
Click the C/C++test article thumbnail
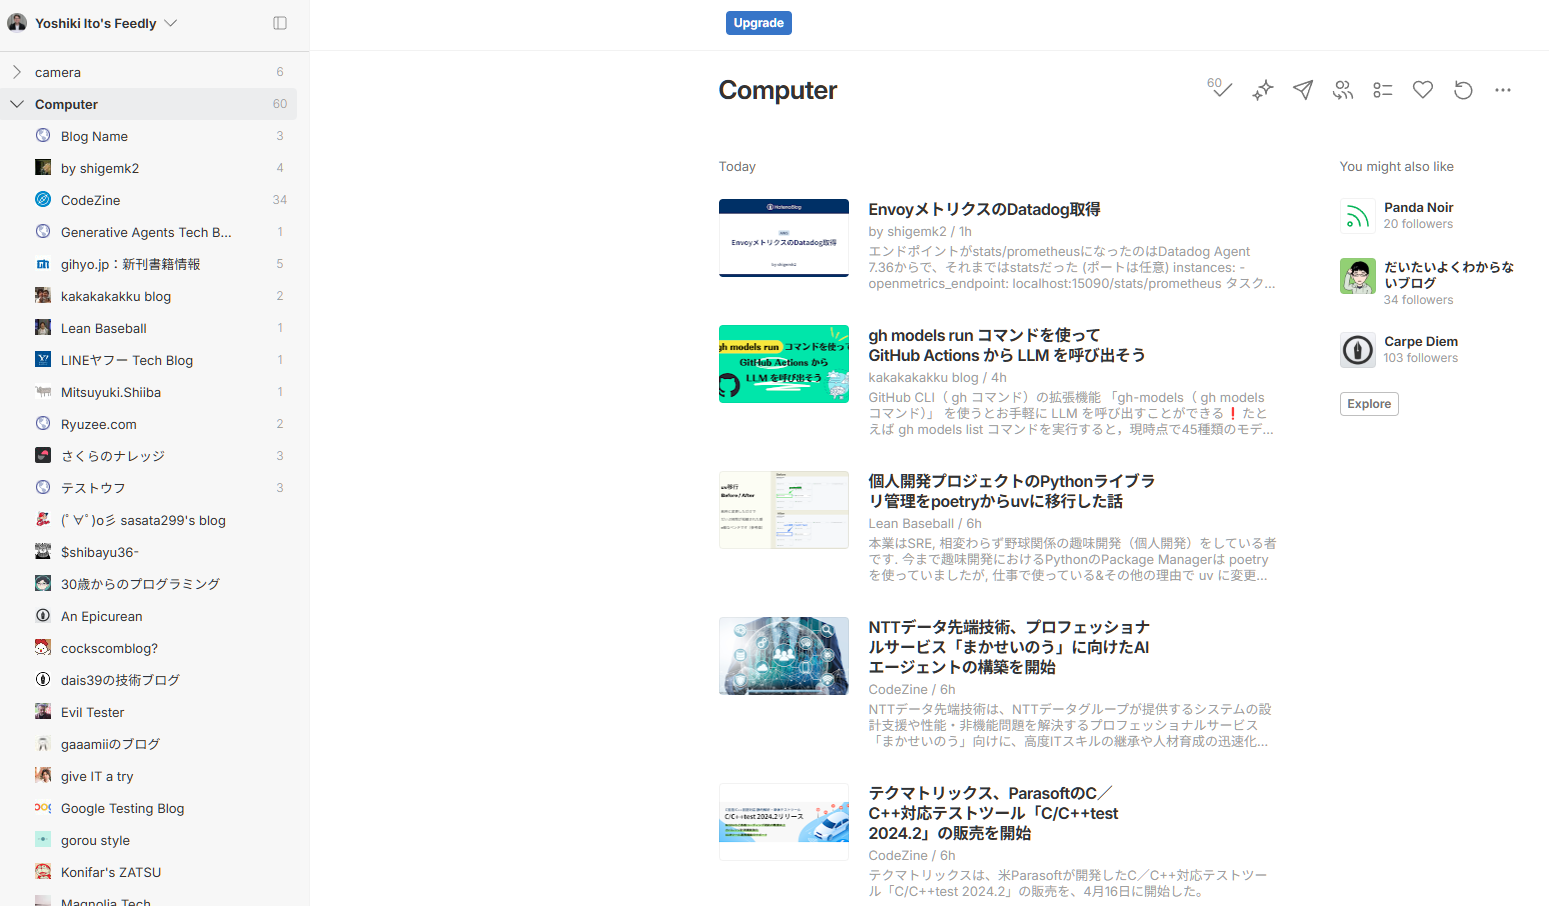pos(784,822)
